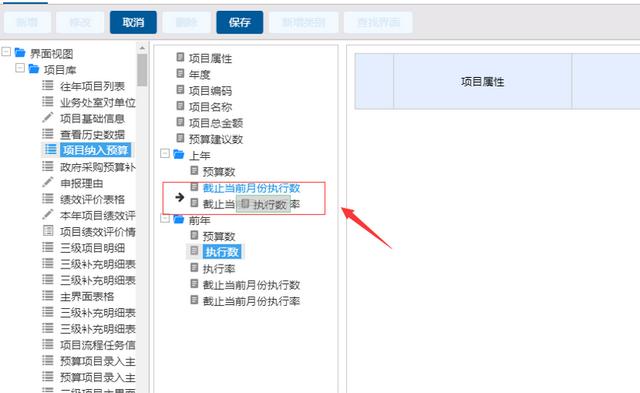Click list icon beside 查看历史数据
The image size is (640, 393).
click(48, 133)
